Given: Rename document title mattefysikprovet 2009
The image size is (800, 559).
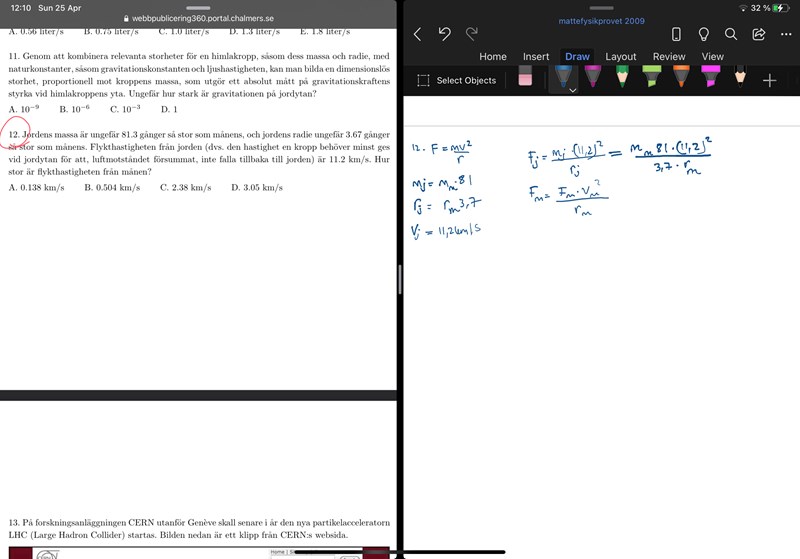Looking at the screenshot, I should point(600,20).
